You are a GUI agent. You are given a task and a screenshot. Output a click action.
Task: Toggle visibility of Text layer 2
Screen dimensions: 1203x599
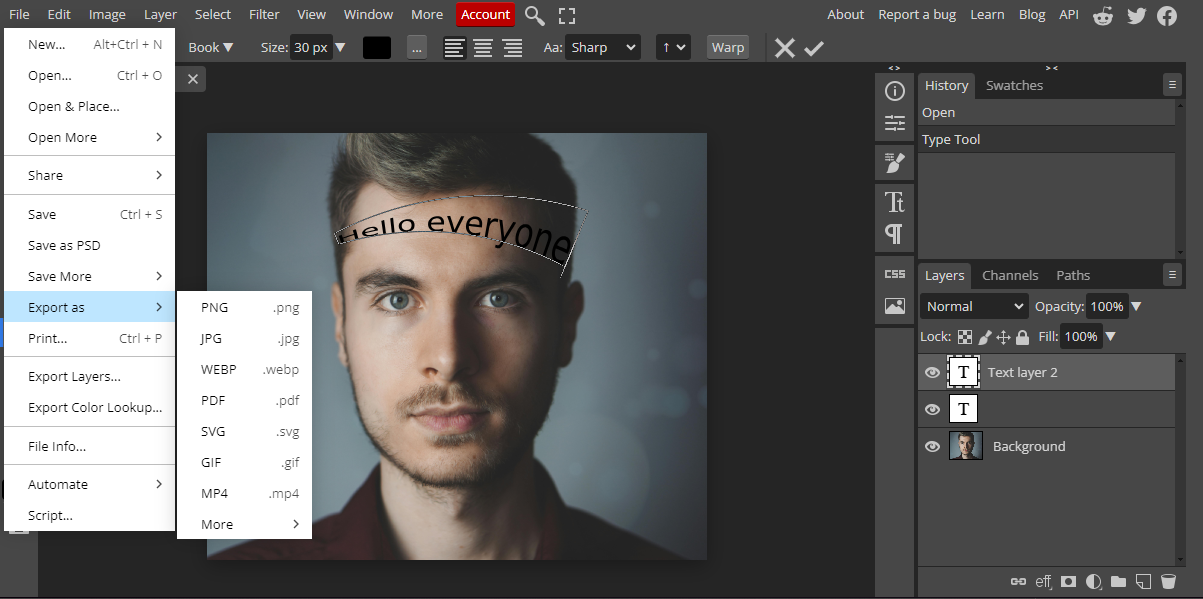coord(932,372)
